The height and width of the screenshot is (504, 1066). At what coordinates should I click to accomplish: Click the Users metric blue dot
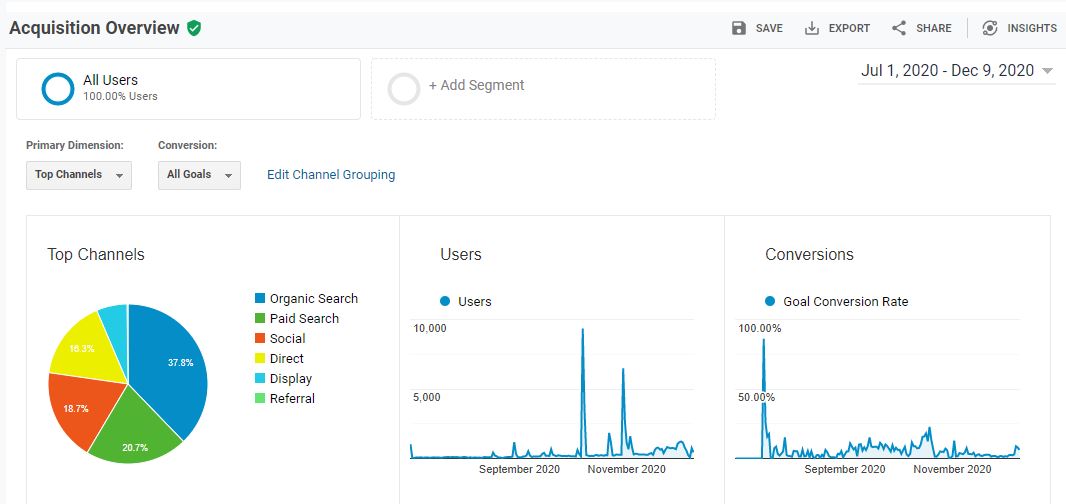point(446,301)
